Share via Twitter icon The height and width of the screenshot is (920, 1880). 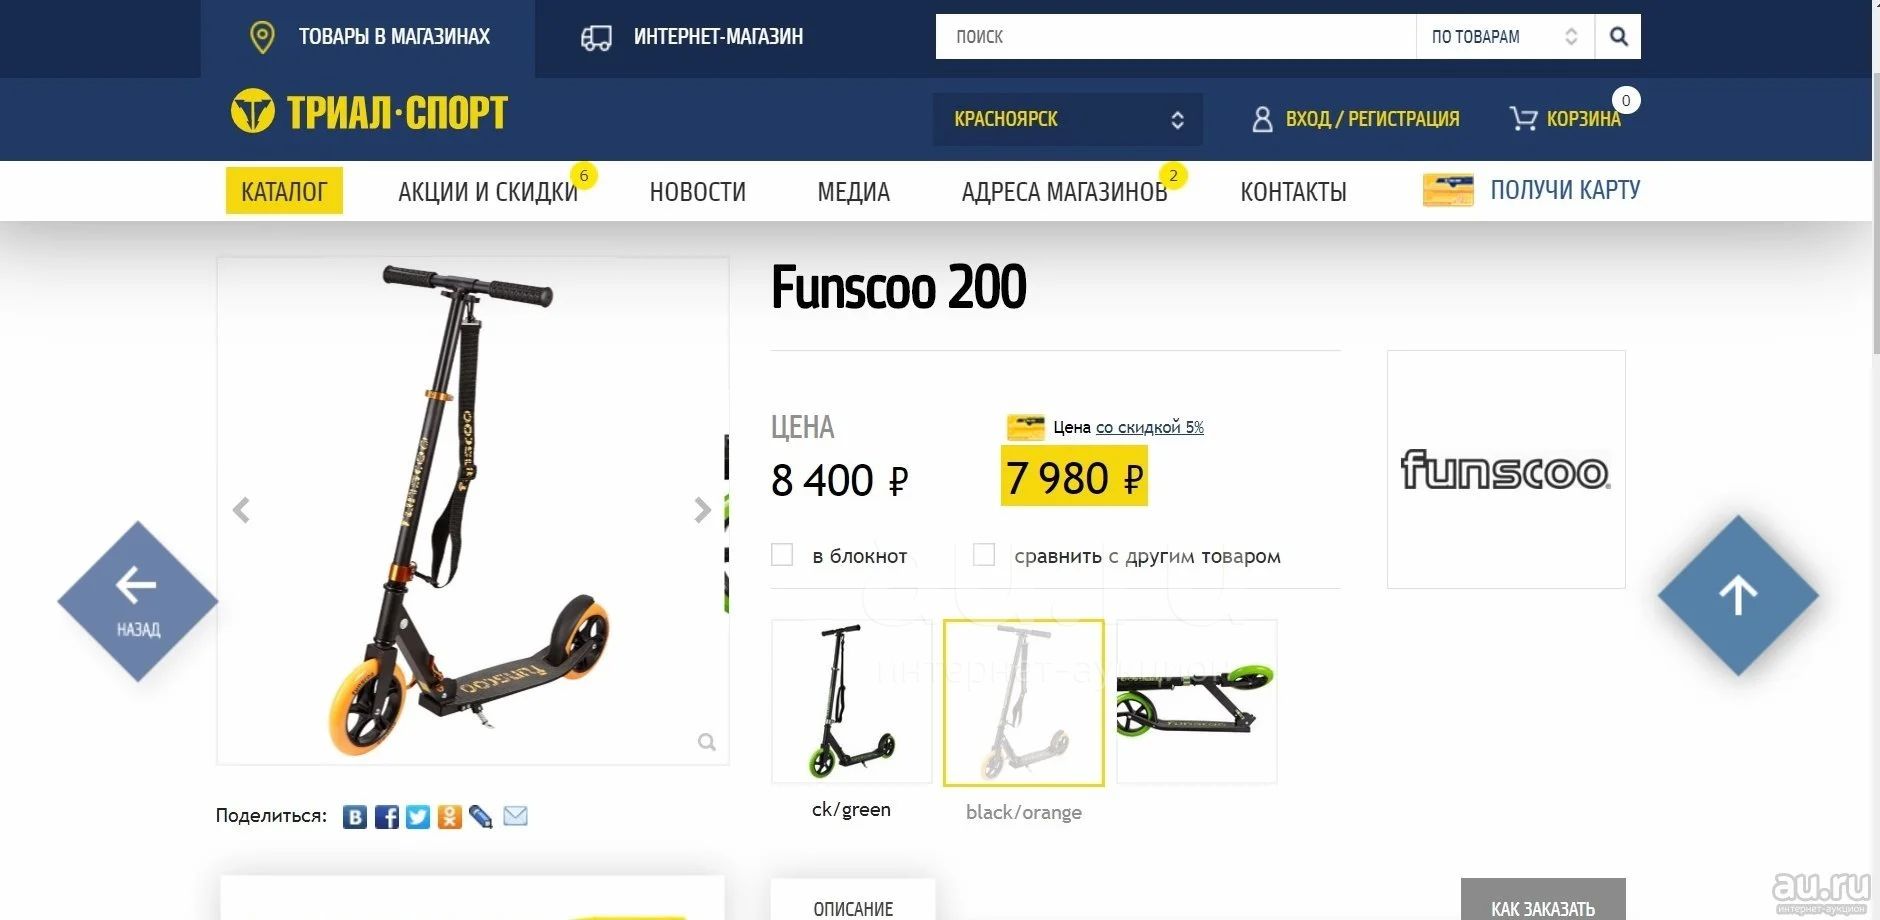[418, 817]
